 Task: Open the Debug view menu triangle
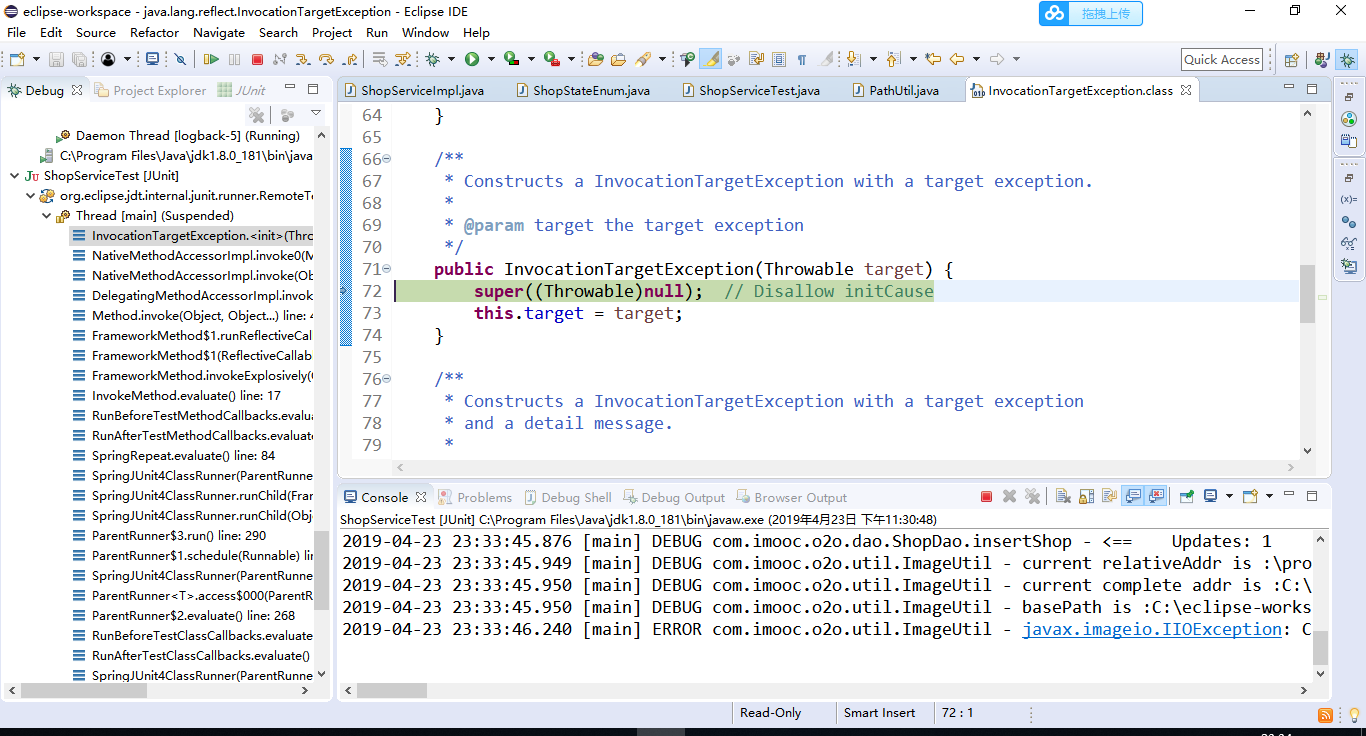[316, 113]
